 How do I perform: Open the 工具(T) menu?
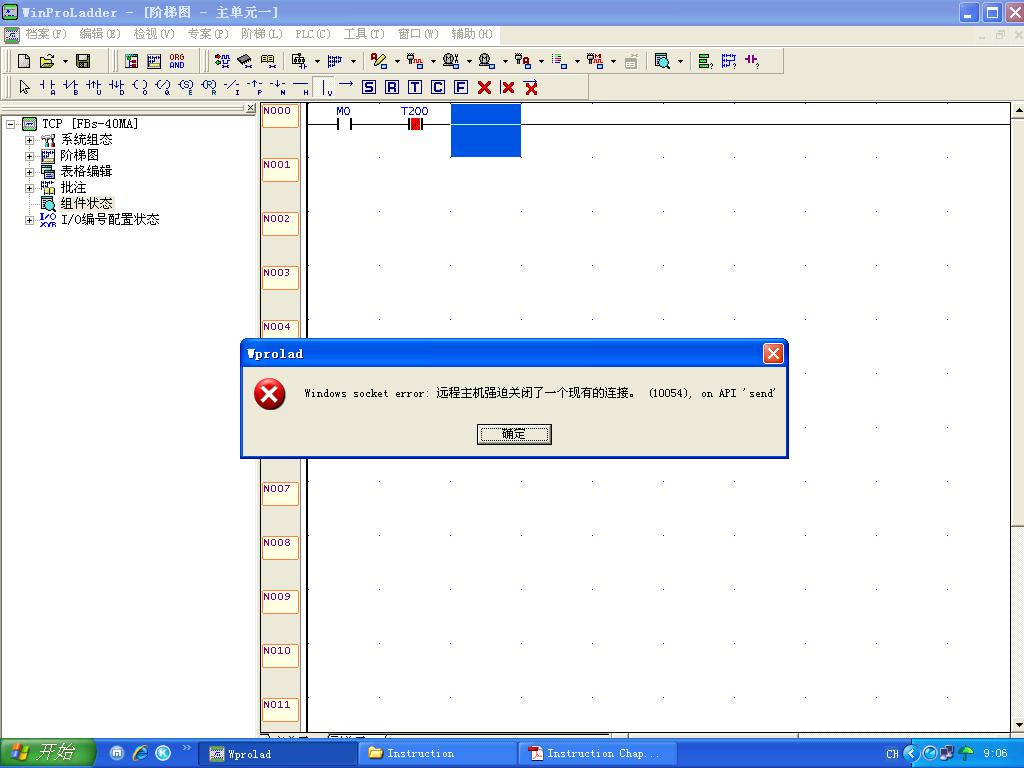[x=363, y=34]
